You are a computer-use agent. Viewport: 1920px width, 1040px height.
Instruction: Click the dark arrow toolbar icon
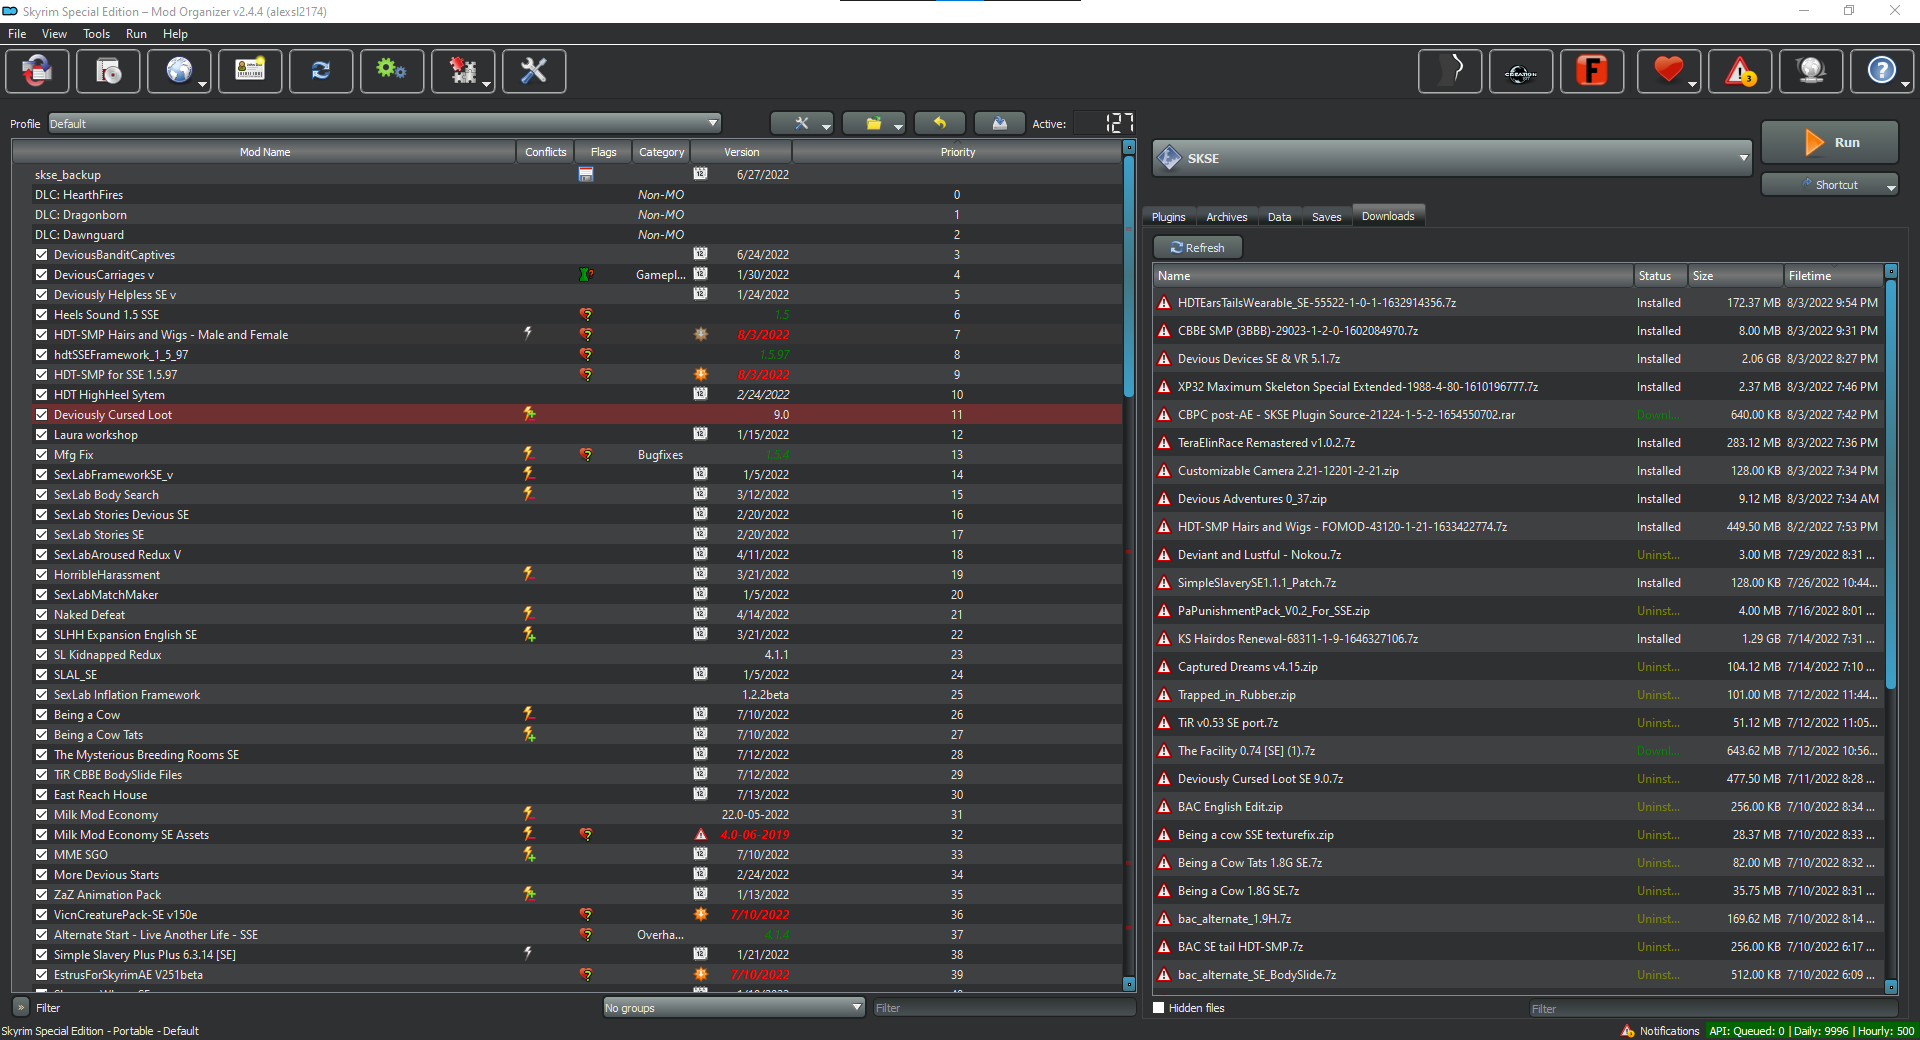[x=1450, y=72]
